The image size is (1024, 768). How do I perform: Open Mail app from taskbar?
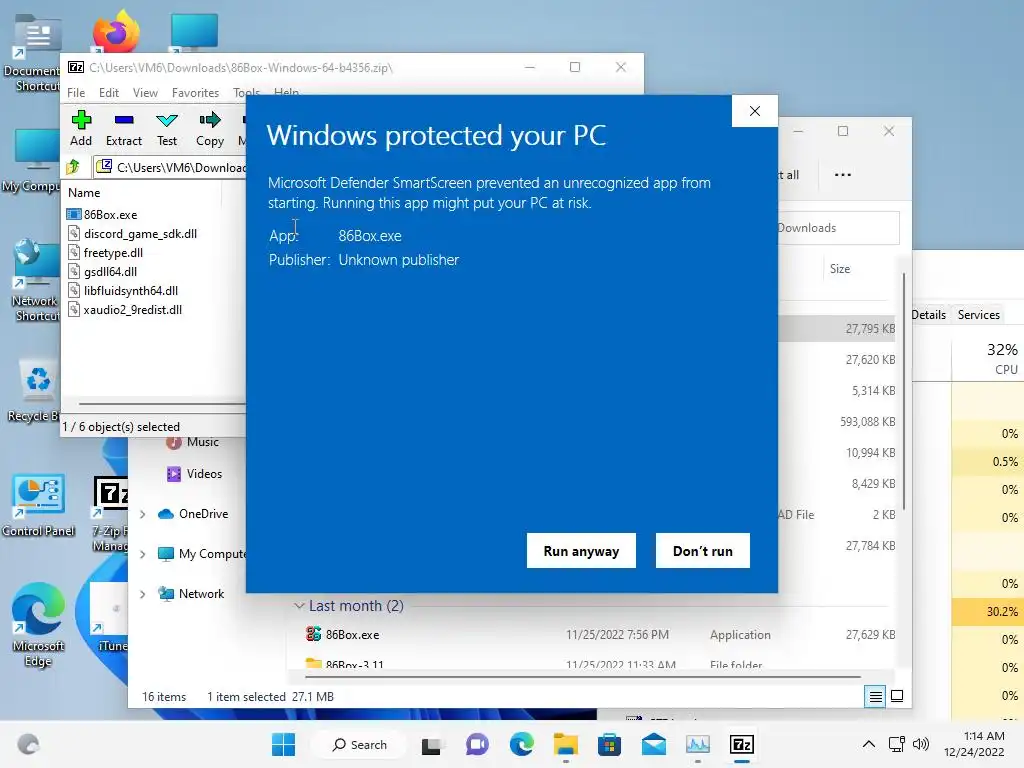coord(654,744)
